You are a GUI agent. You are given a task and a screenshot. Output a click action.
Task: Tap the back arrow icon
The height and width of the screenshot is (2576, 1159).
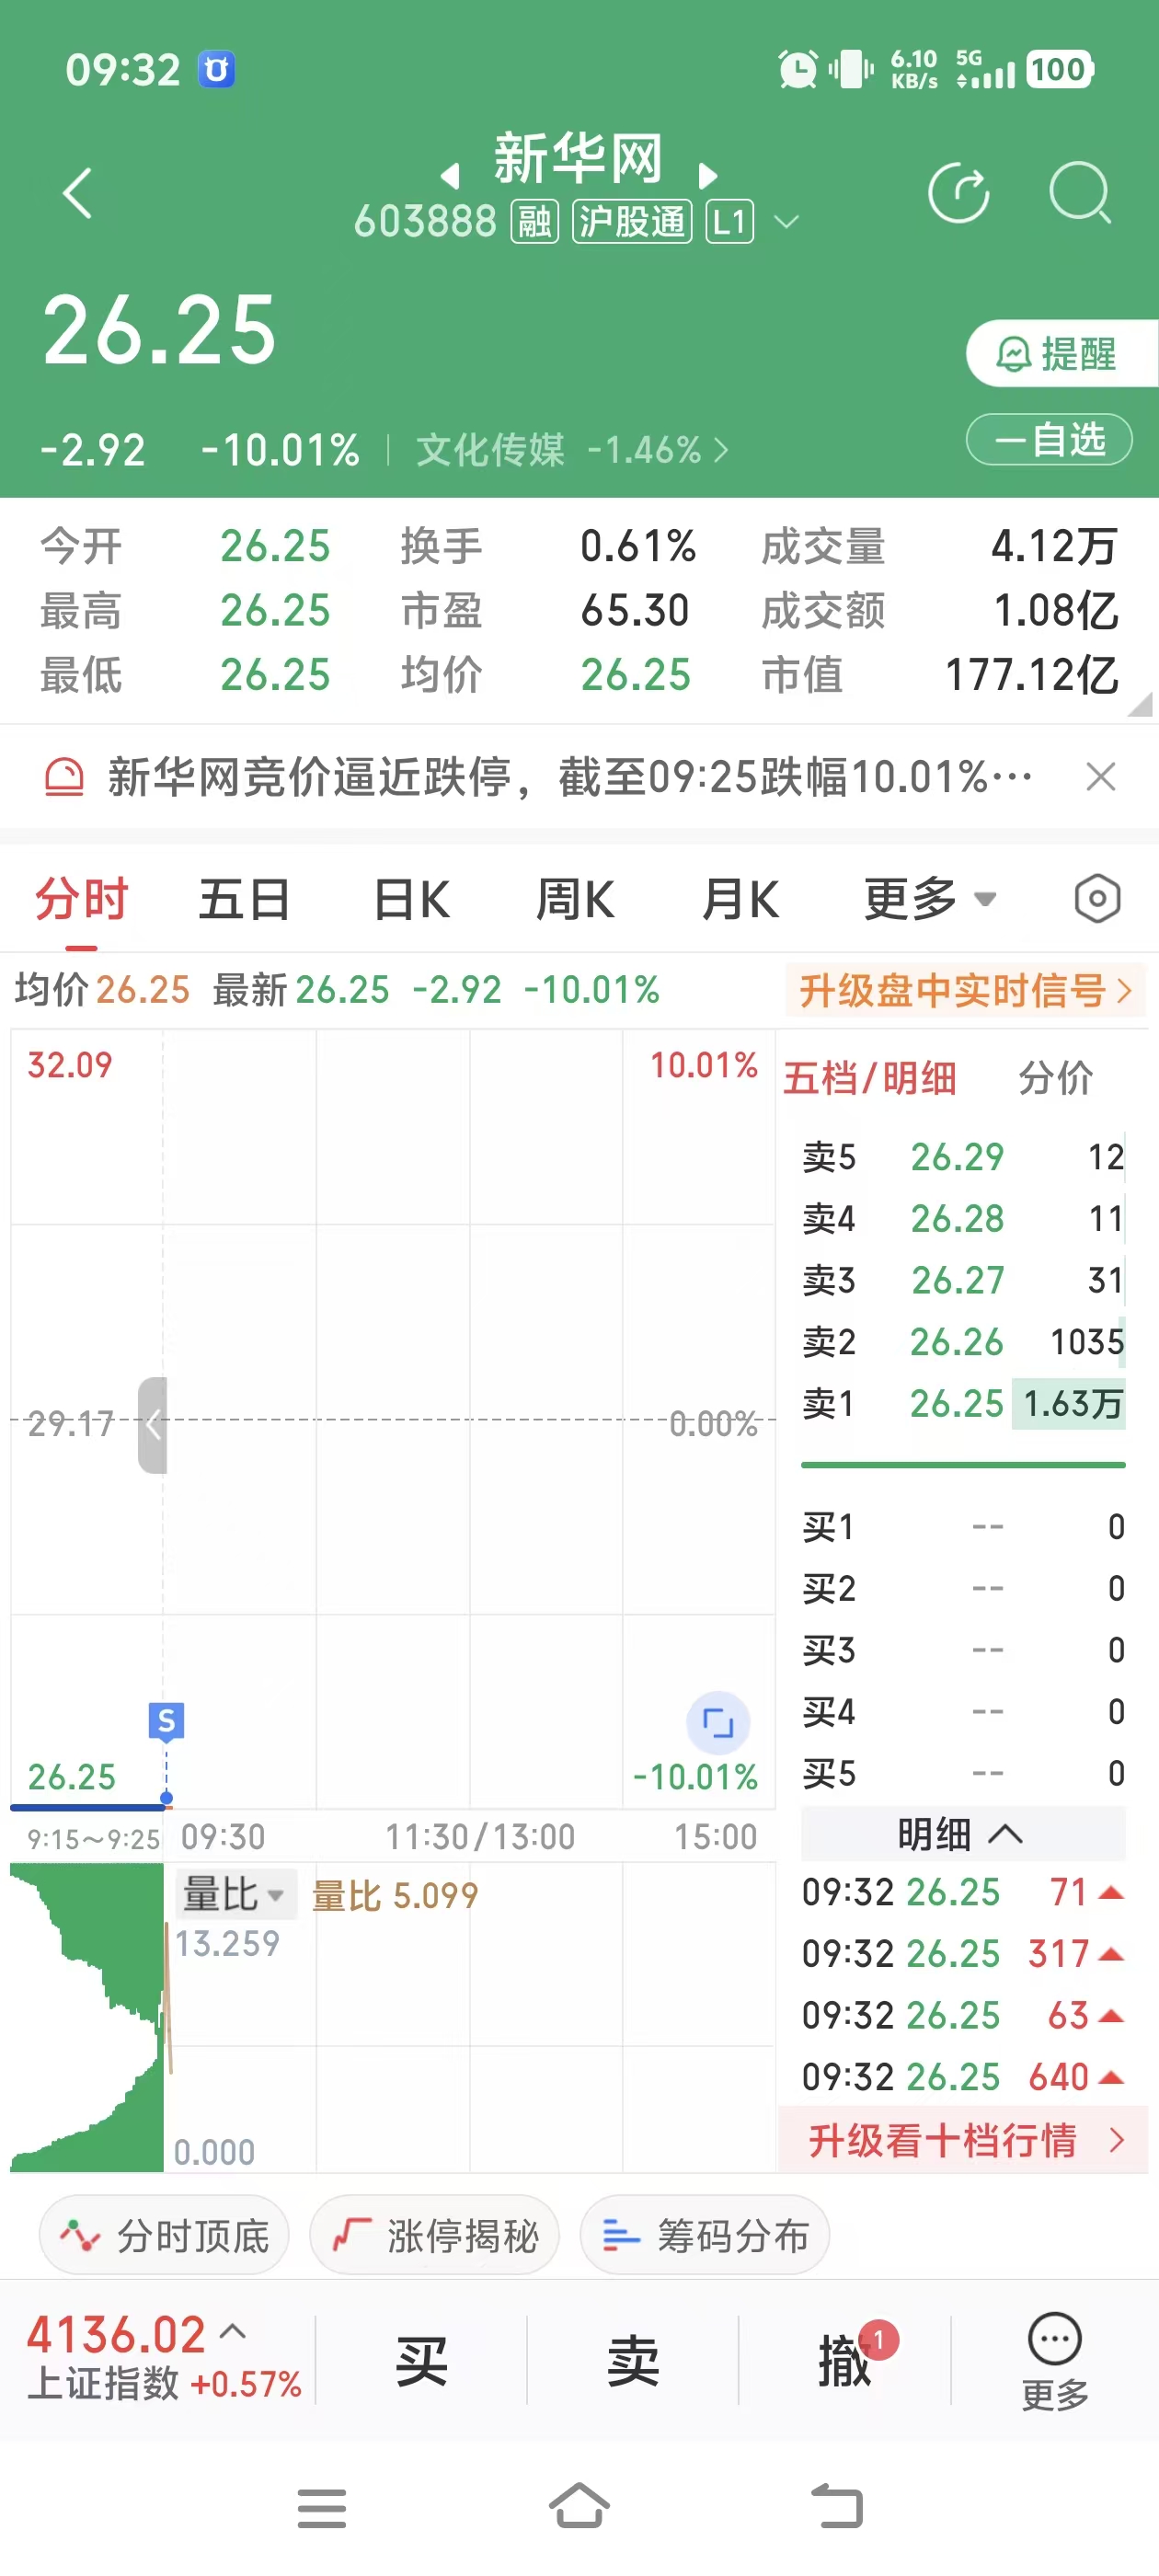(x=77, y=193)
